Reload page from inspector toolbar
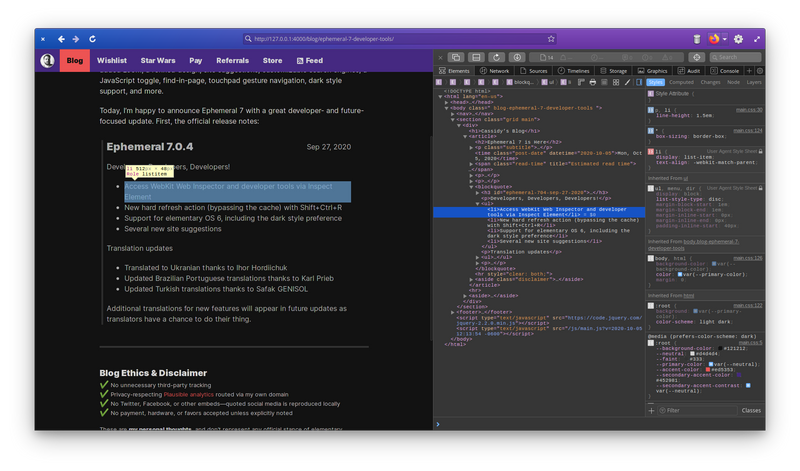800x471 pixels. point(496,57)
